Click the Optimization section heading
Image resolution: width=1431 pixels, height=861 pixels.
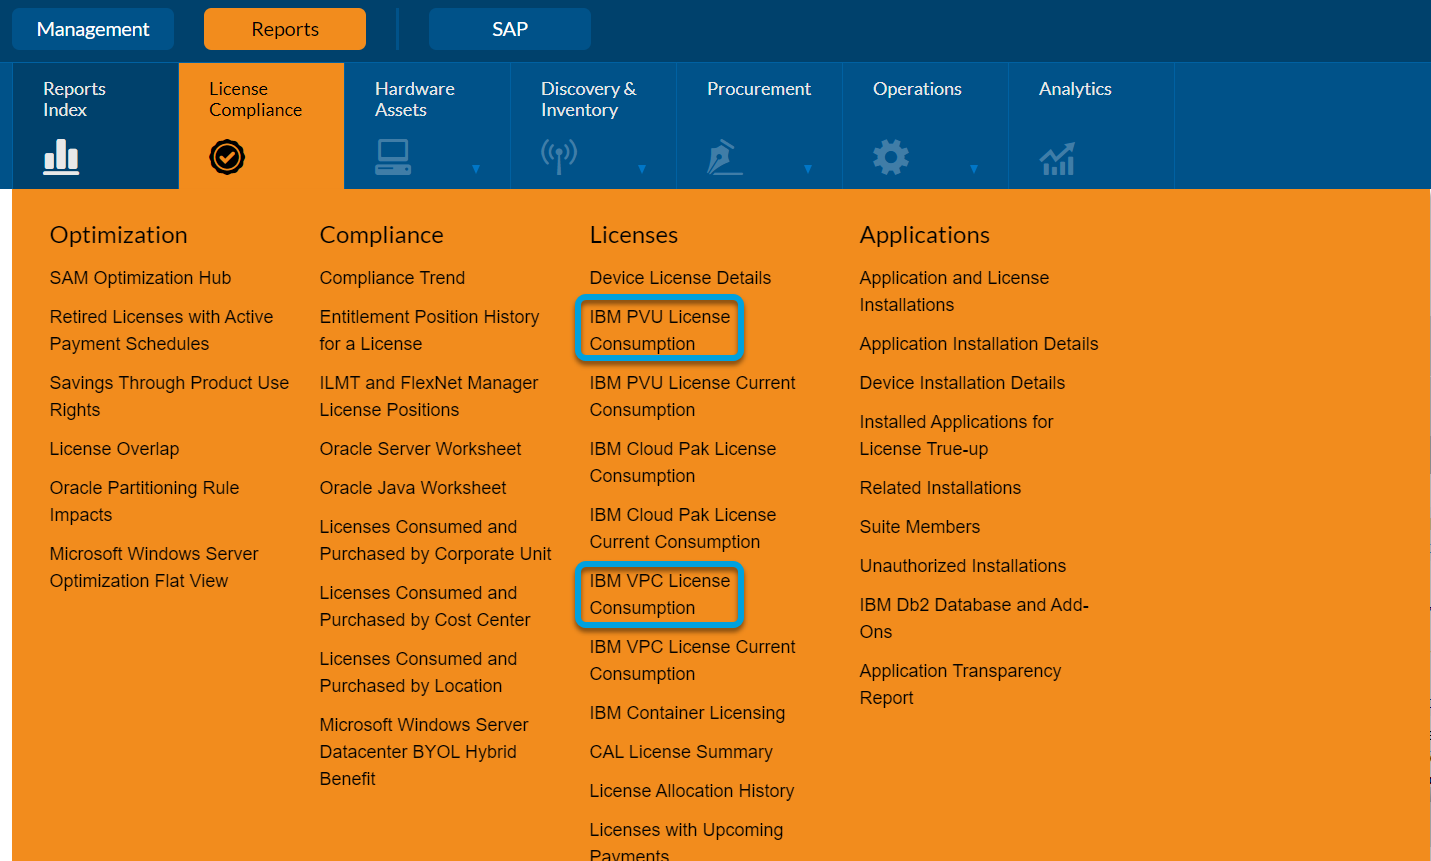pyautogui.click(x=118, y=235)
